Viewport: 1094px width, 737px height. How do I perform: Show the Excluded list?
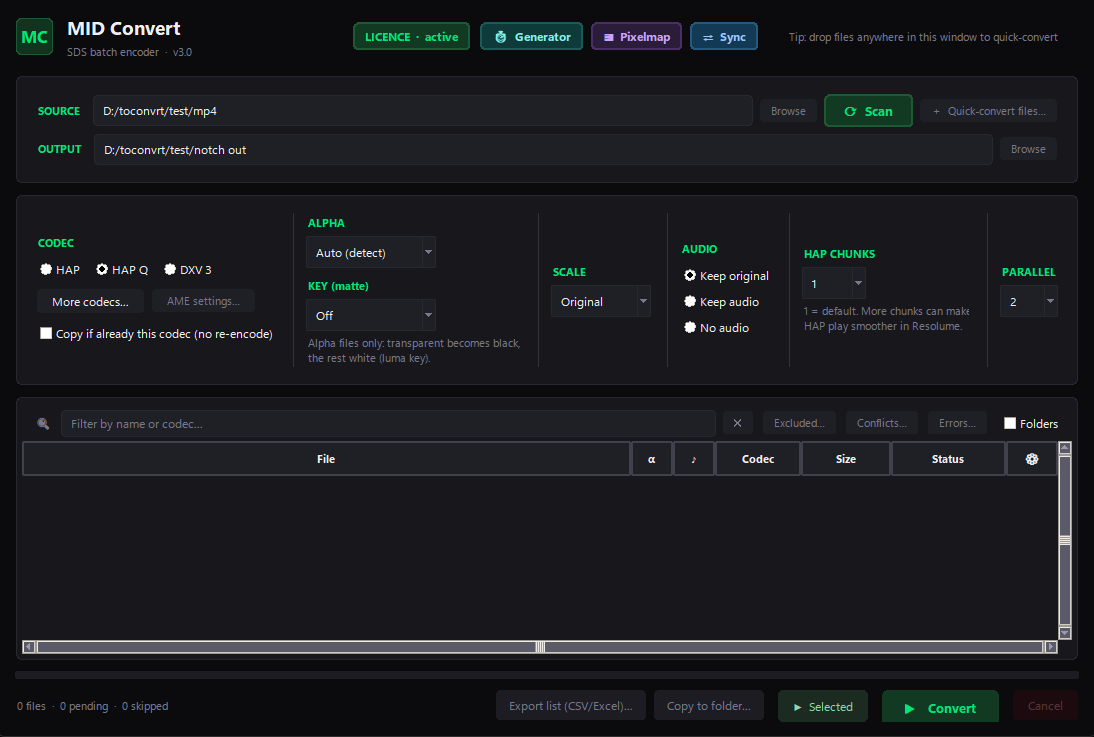pos(800,423)
